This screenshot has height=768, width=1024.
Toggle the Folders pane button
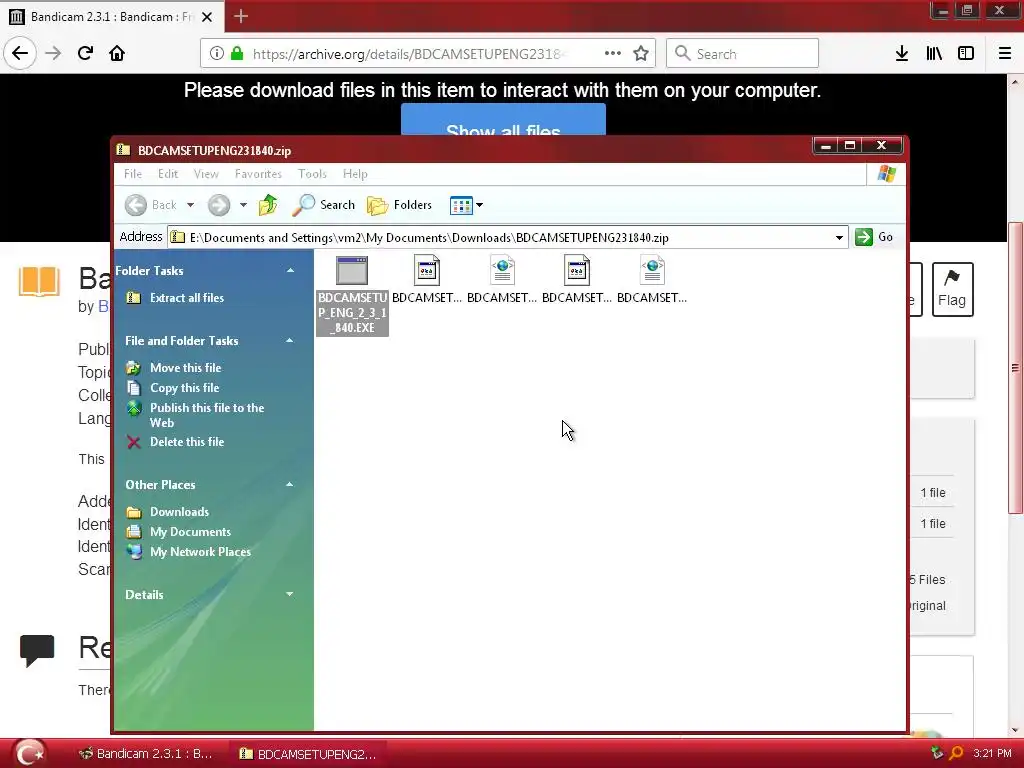point(400,205)
